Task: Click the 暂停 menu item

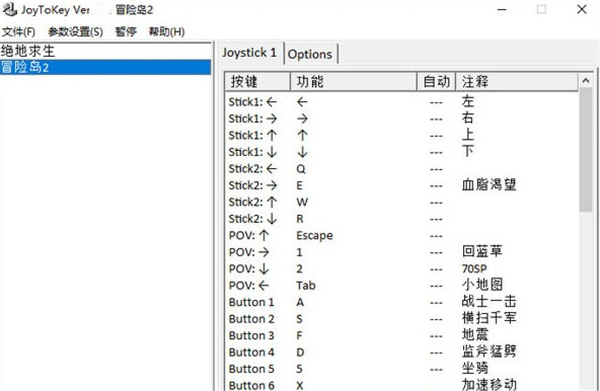Action: pyautogui.click(x=126, y=31)
